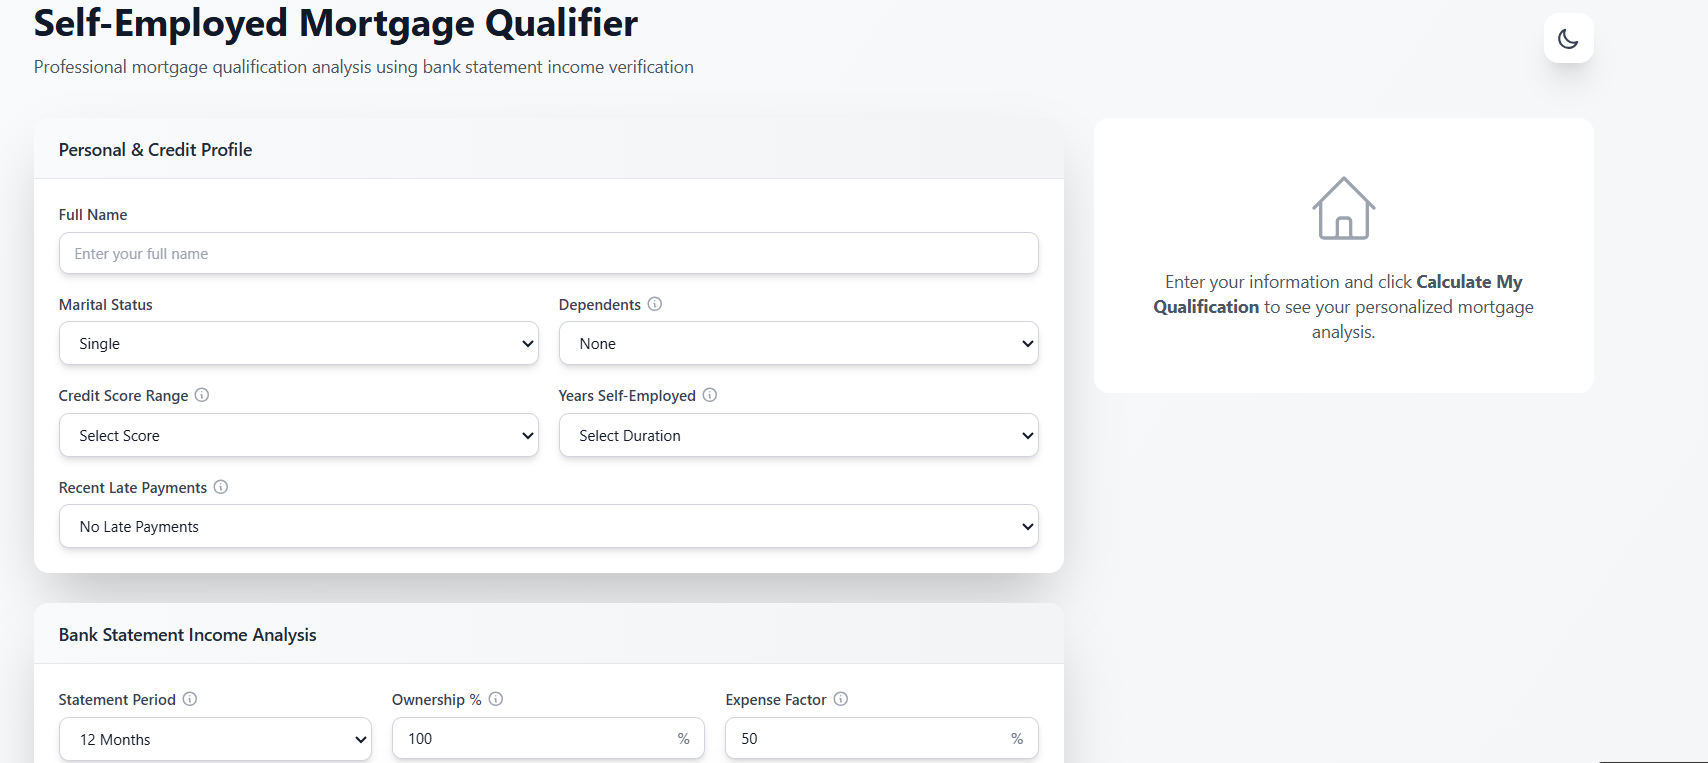
Task: Click the Full Name input field
Action: coord(549,253)
